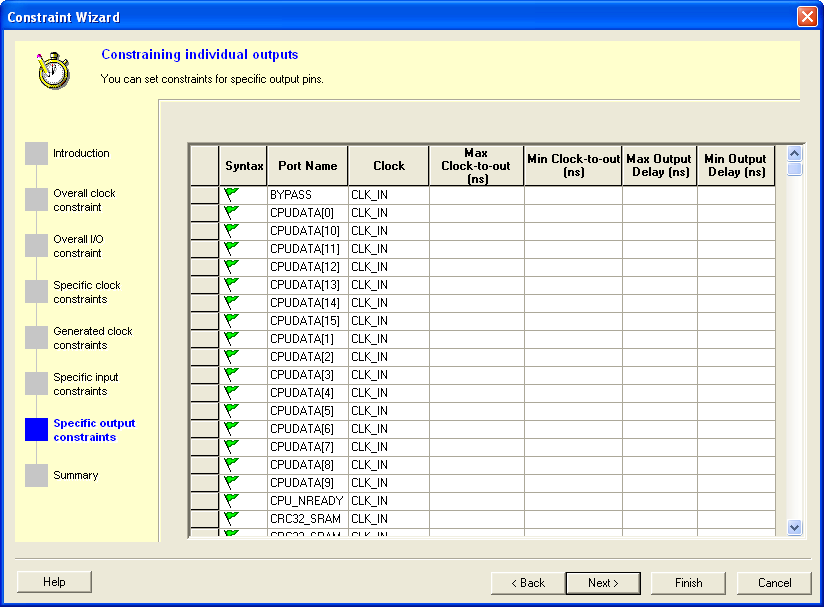Click the CPUDATA[15] port name cell

307,321
